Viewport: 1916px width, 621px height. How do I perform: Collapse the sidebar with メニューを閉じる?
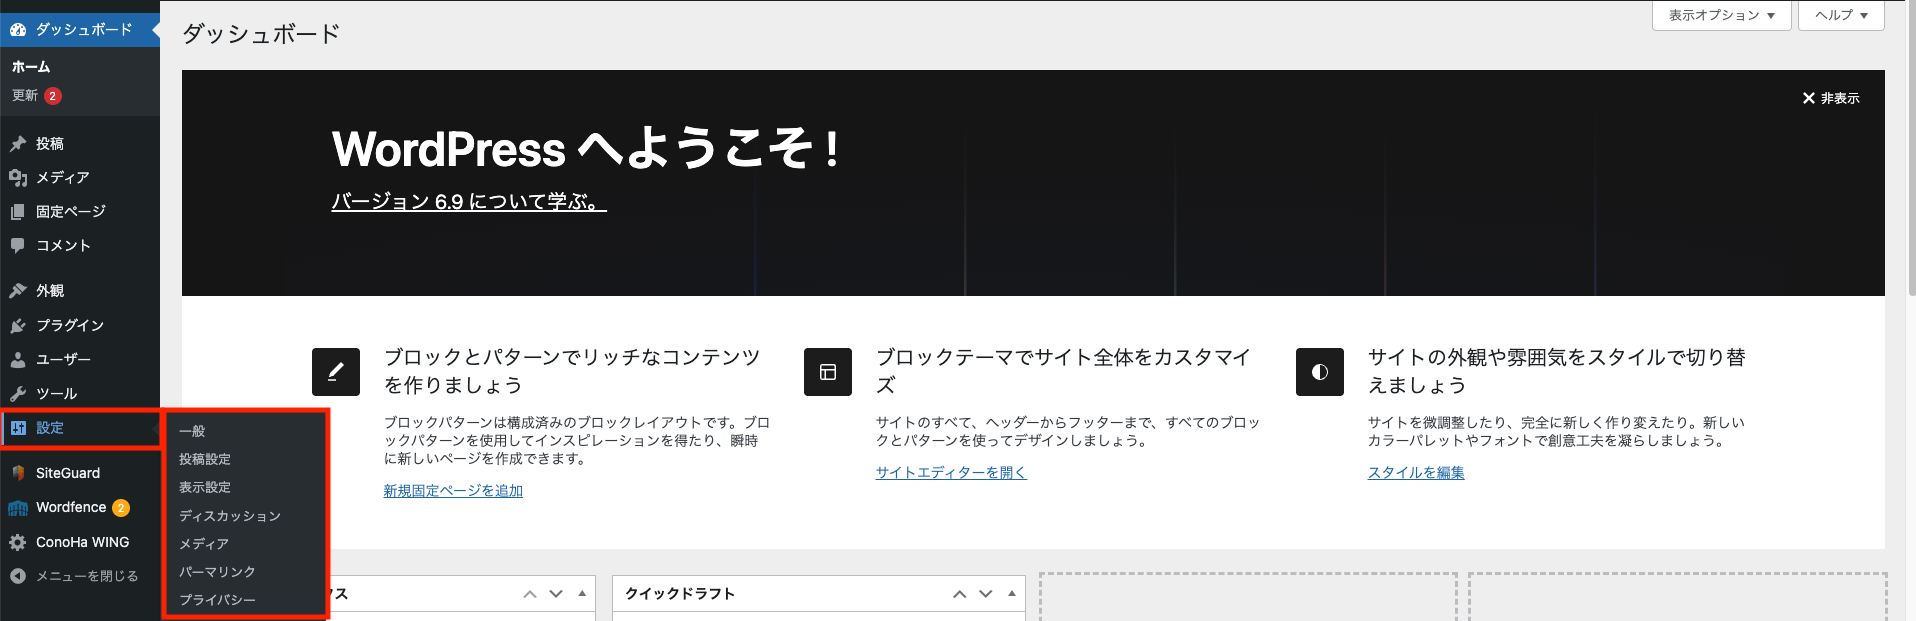(x=75, y=576)
